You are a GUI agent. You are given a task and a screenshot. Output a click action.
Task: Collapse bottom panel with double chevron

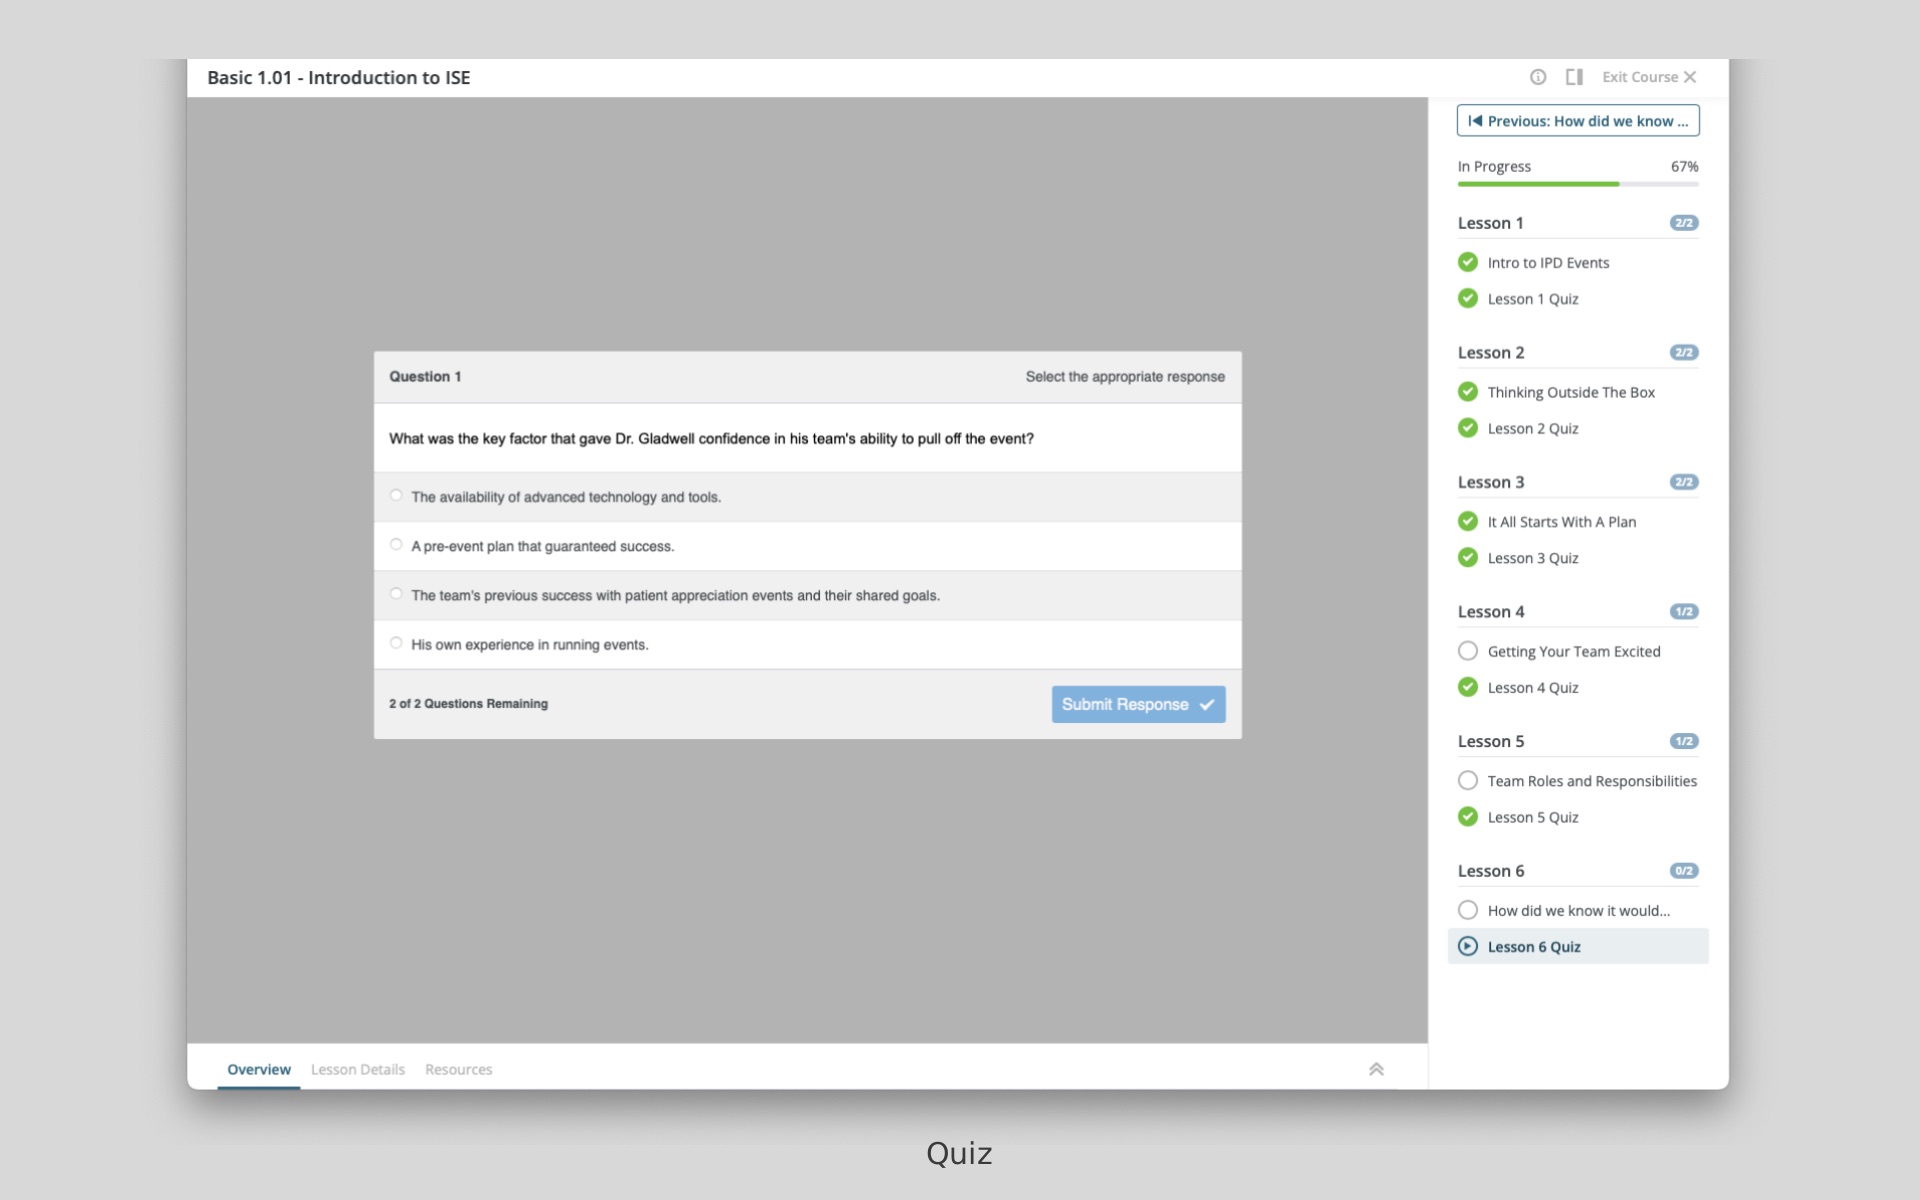point(1376,1069)
